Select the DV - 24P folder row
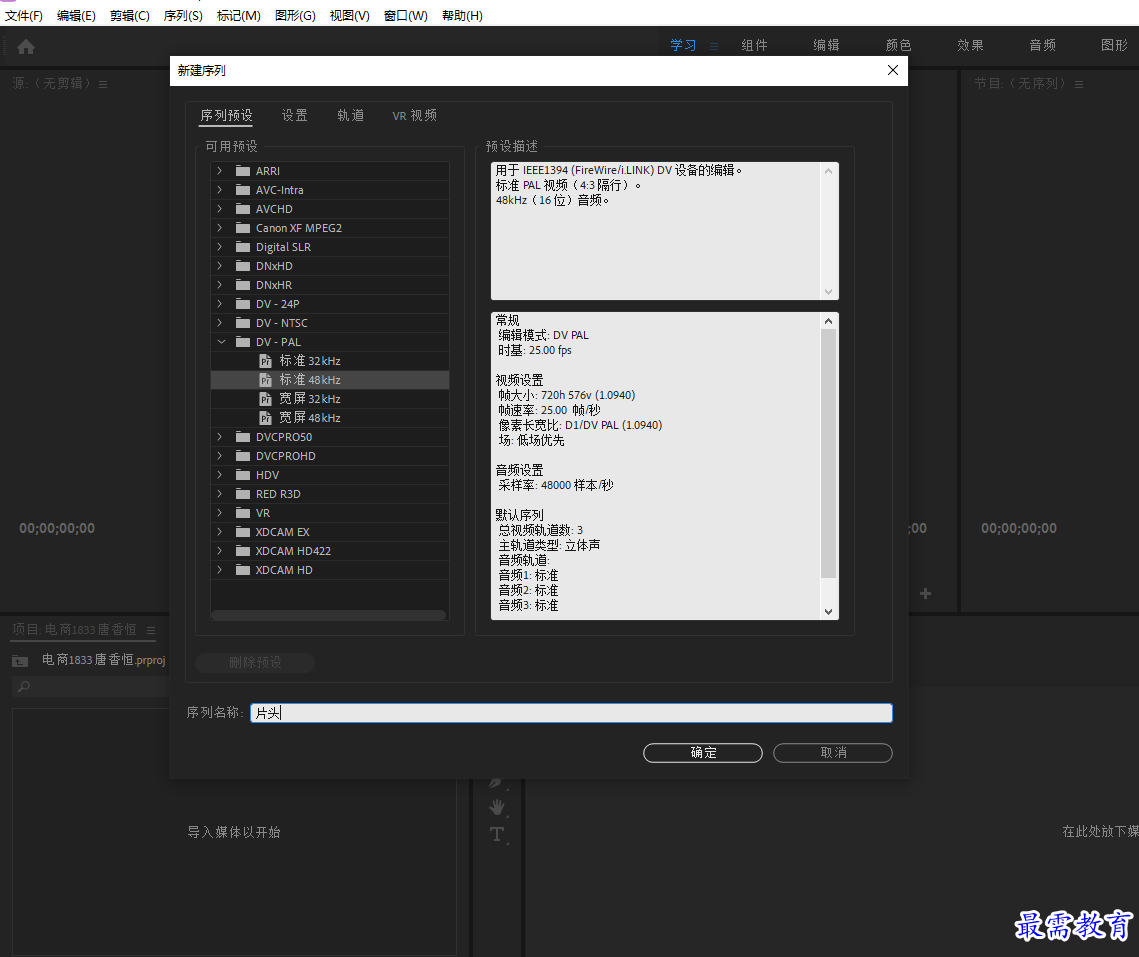 (330, 304)
